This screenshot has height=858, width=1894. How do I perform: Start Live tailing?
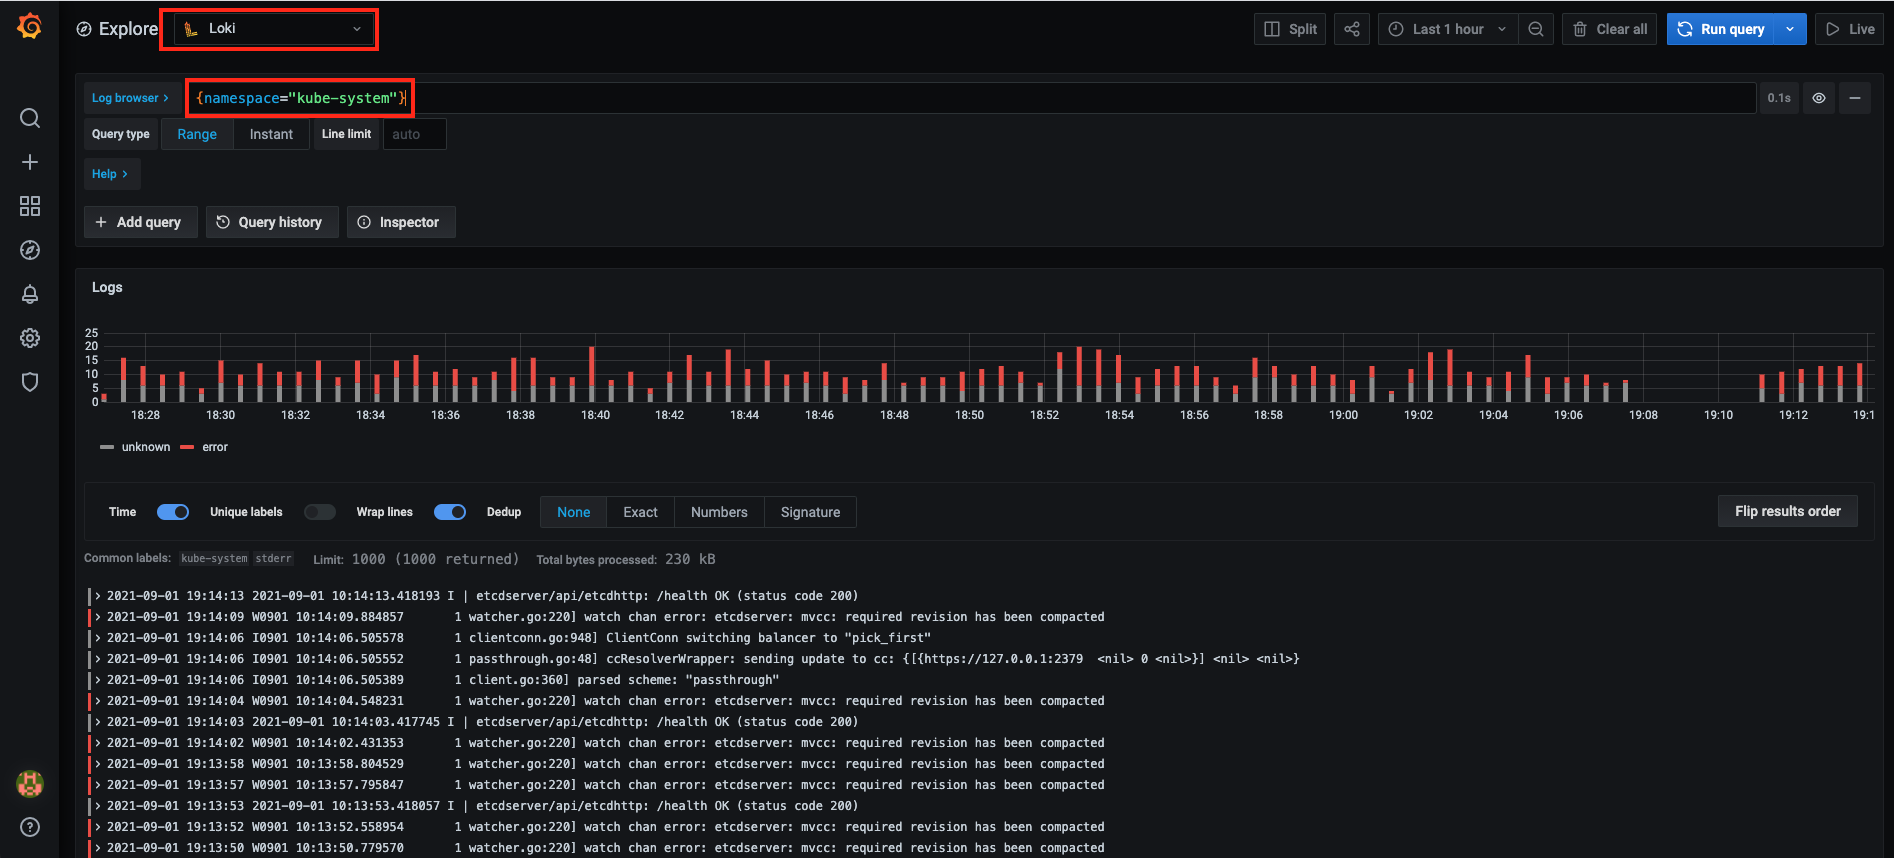point(1850,29)
